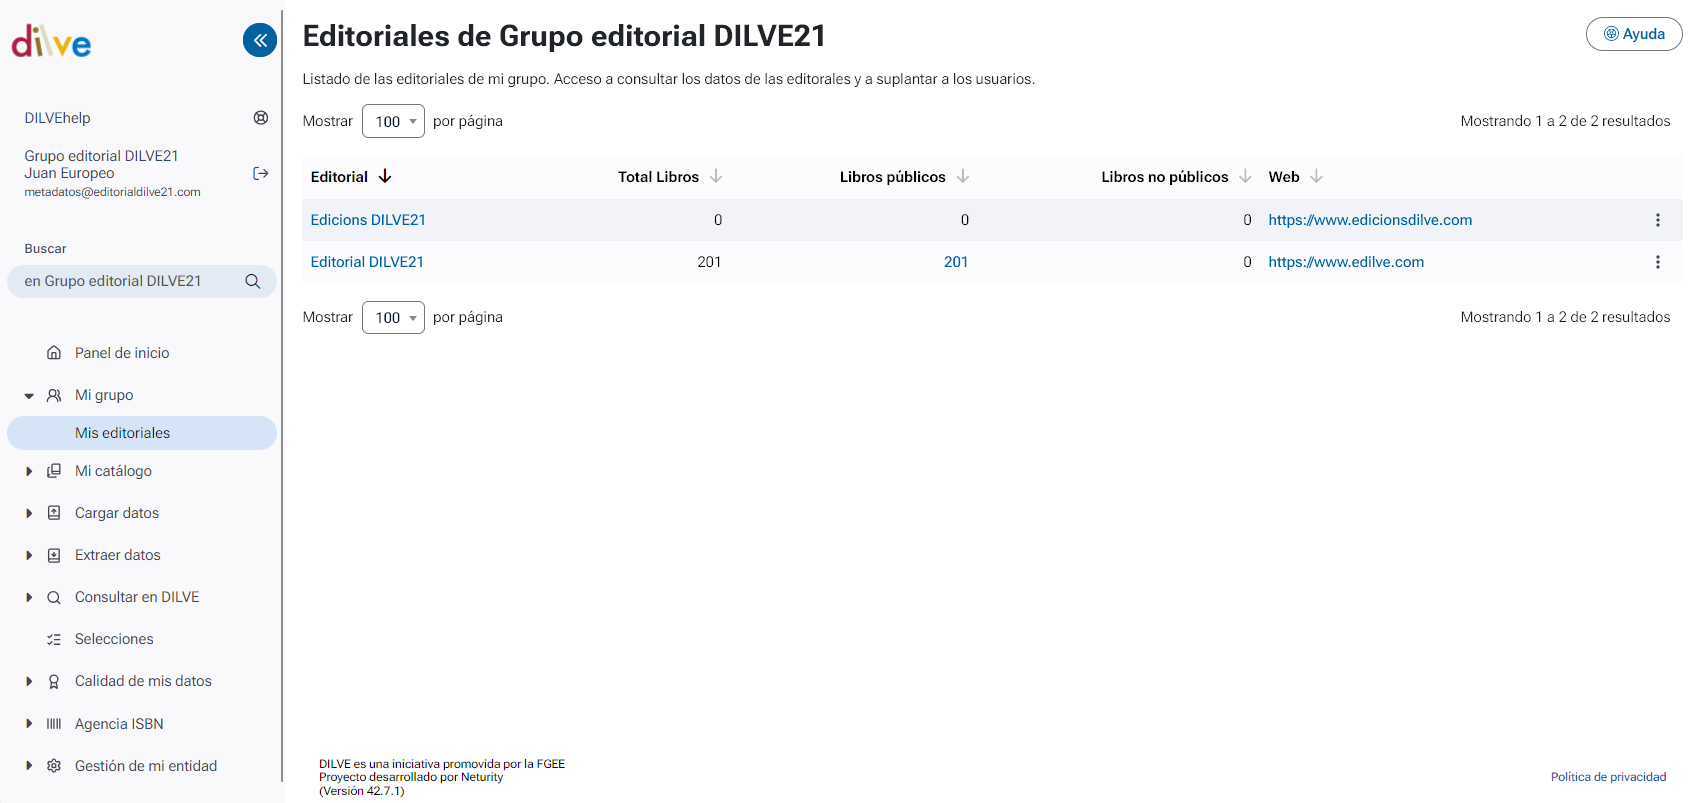Open the three-dot menu for Edicions DILVE21

(x=1658, y=220)
